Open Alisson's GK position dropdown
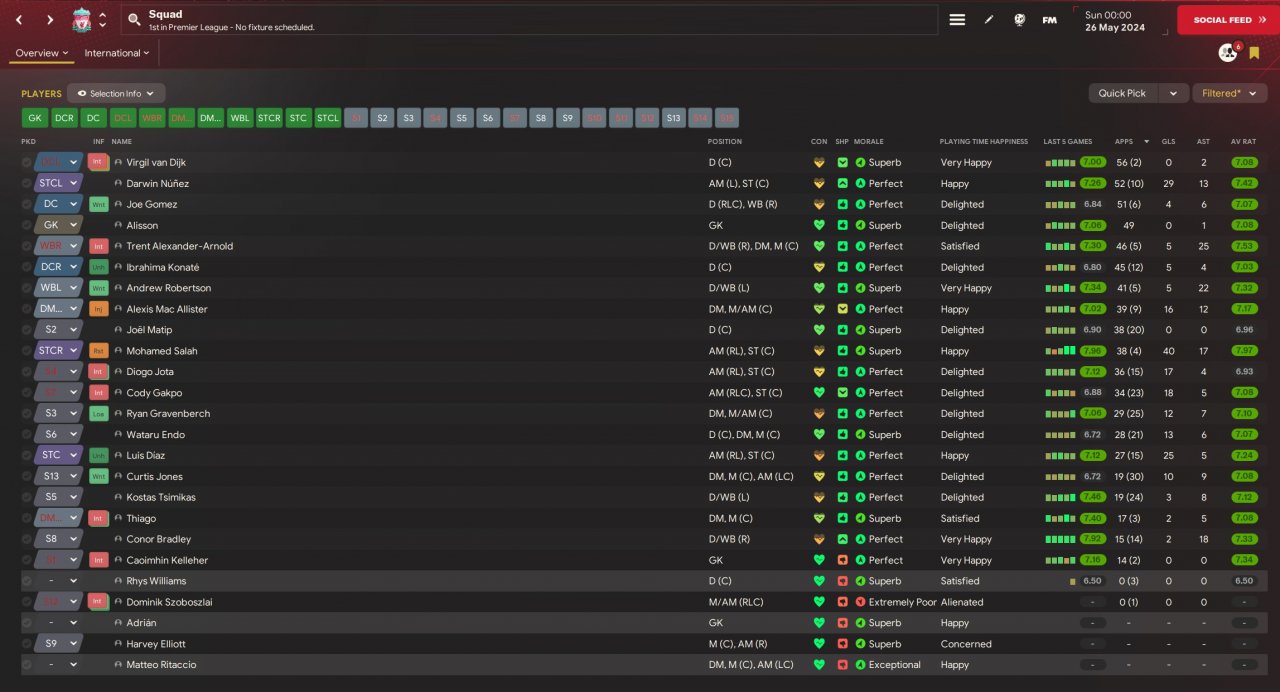The height and width of the screenshot is (692, 1280). click(59, 225)
